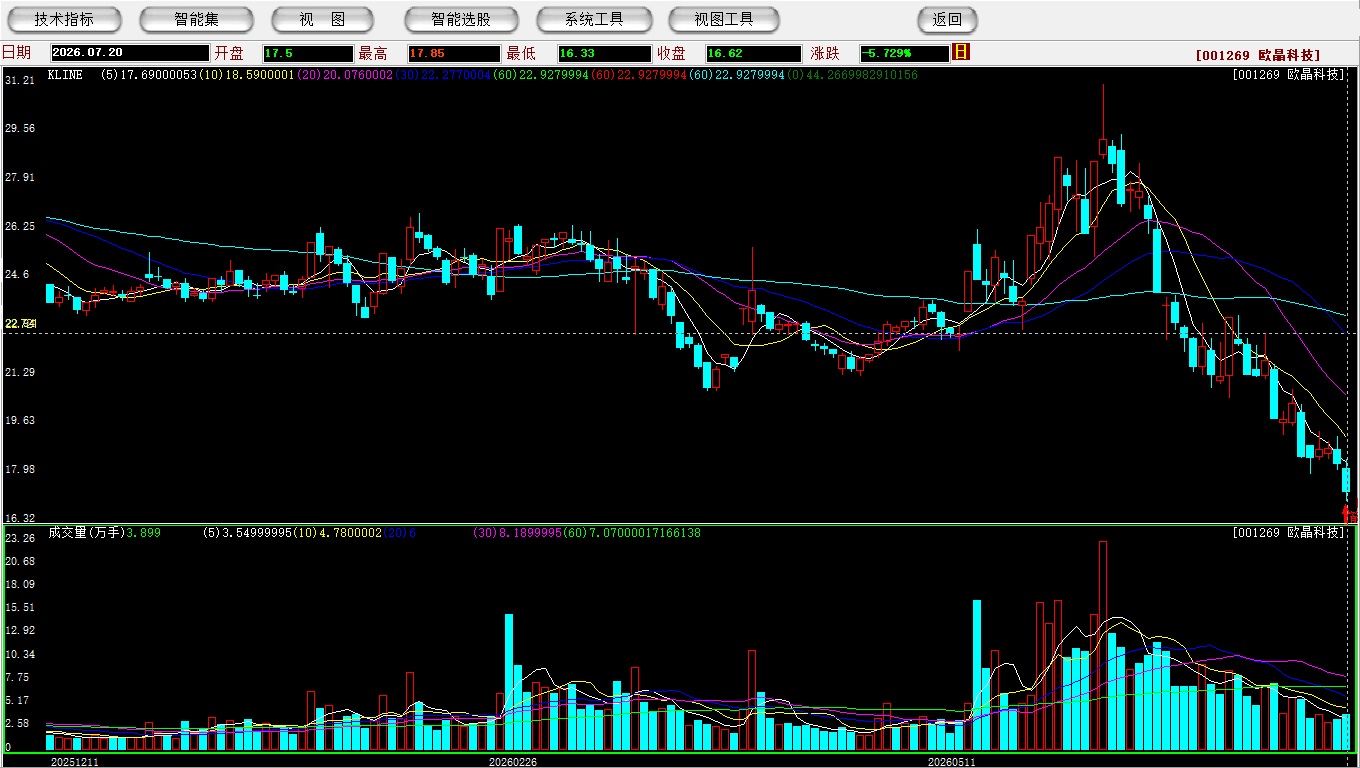Click the KLINE indicator label

[x=66, y=75]
